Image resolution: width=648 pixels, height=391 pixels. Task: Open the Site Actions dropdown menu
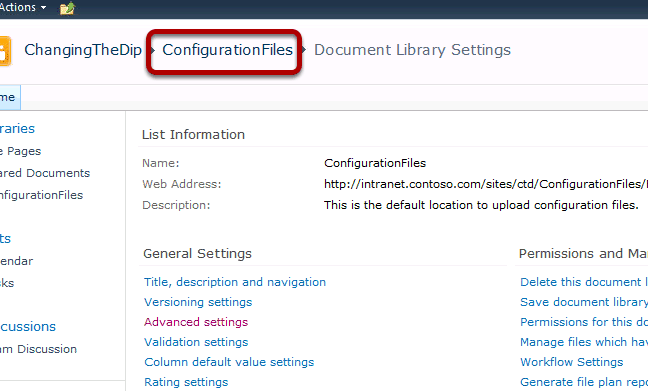tap(23, 7)
